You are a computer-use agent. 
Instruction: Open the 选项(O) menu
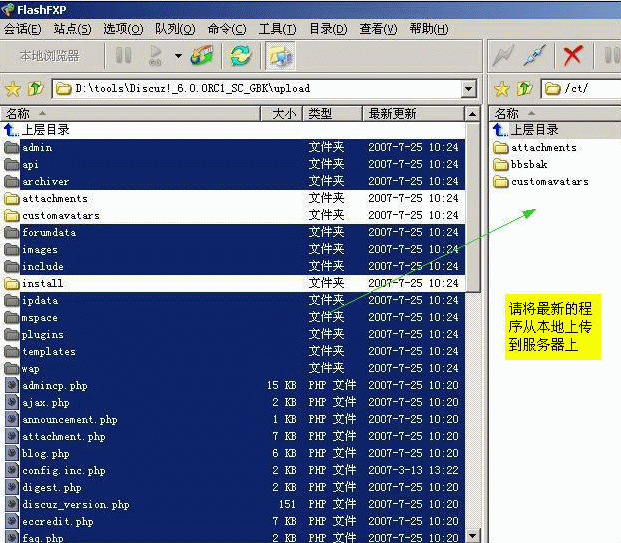pos(123,29)
